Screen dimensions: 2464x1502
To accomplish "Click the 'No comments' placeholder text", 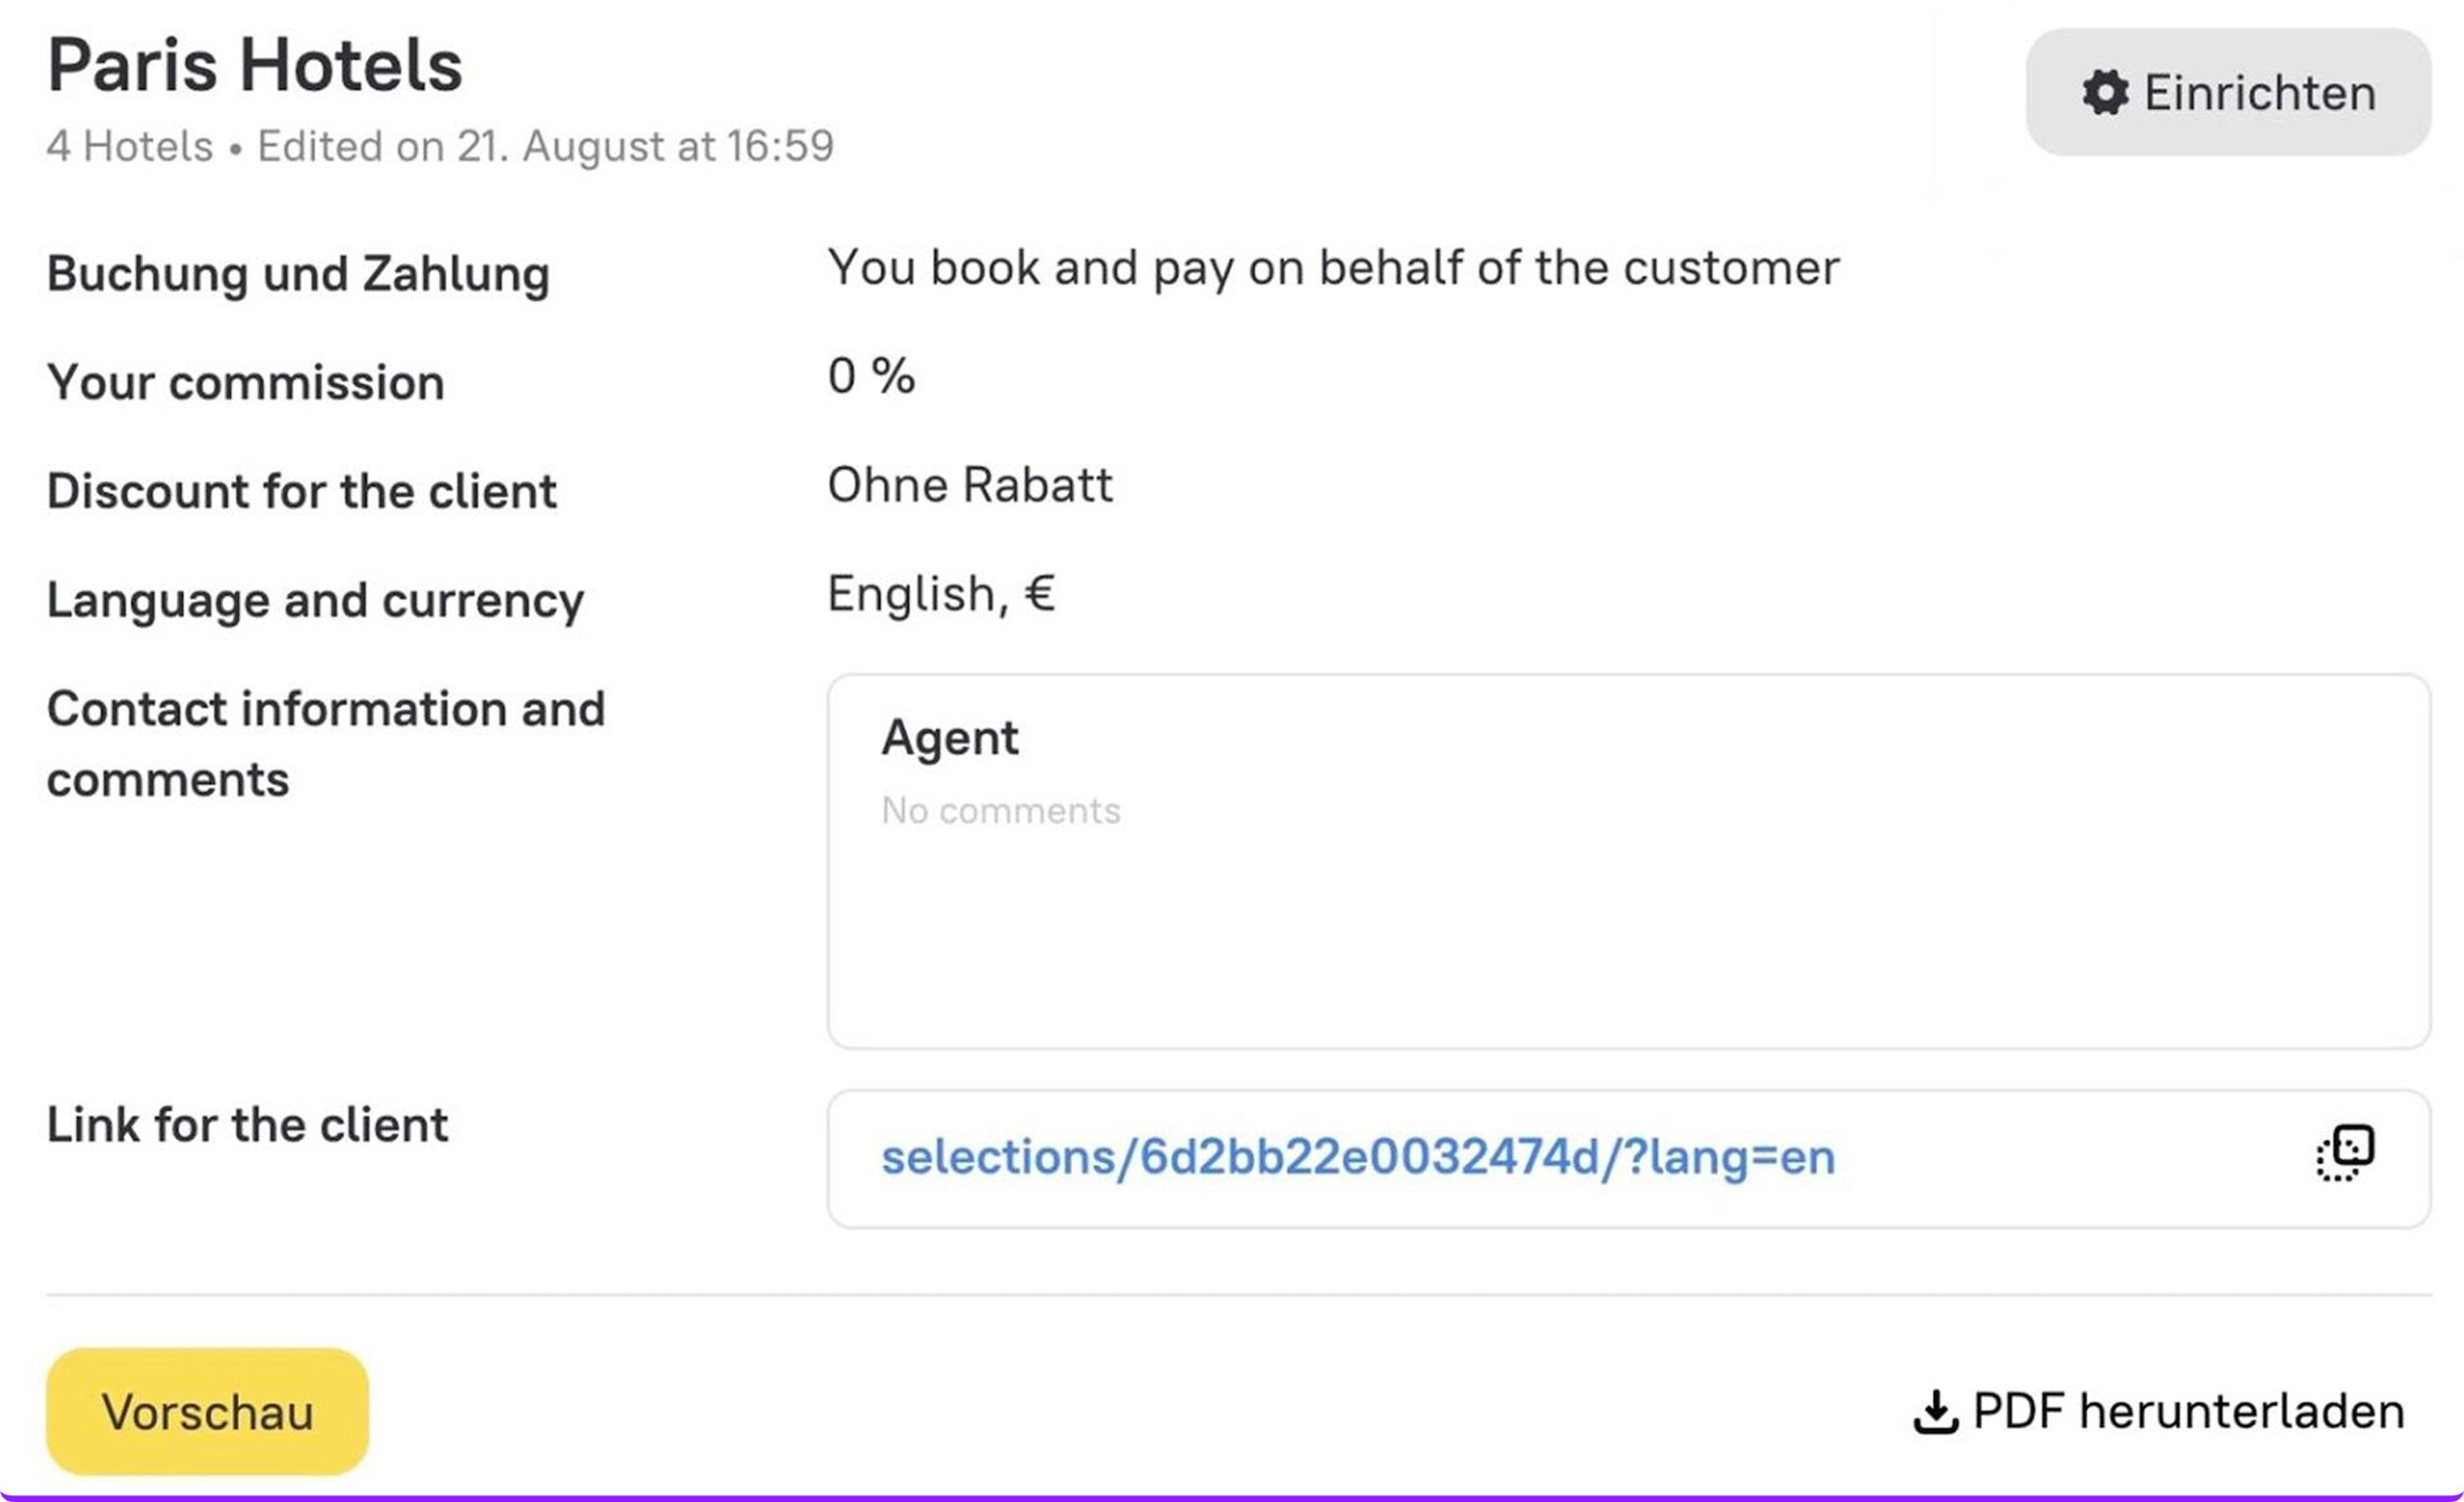I will pos(1000,811).
